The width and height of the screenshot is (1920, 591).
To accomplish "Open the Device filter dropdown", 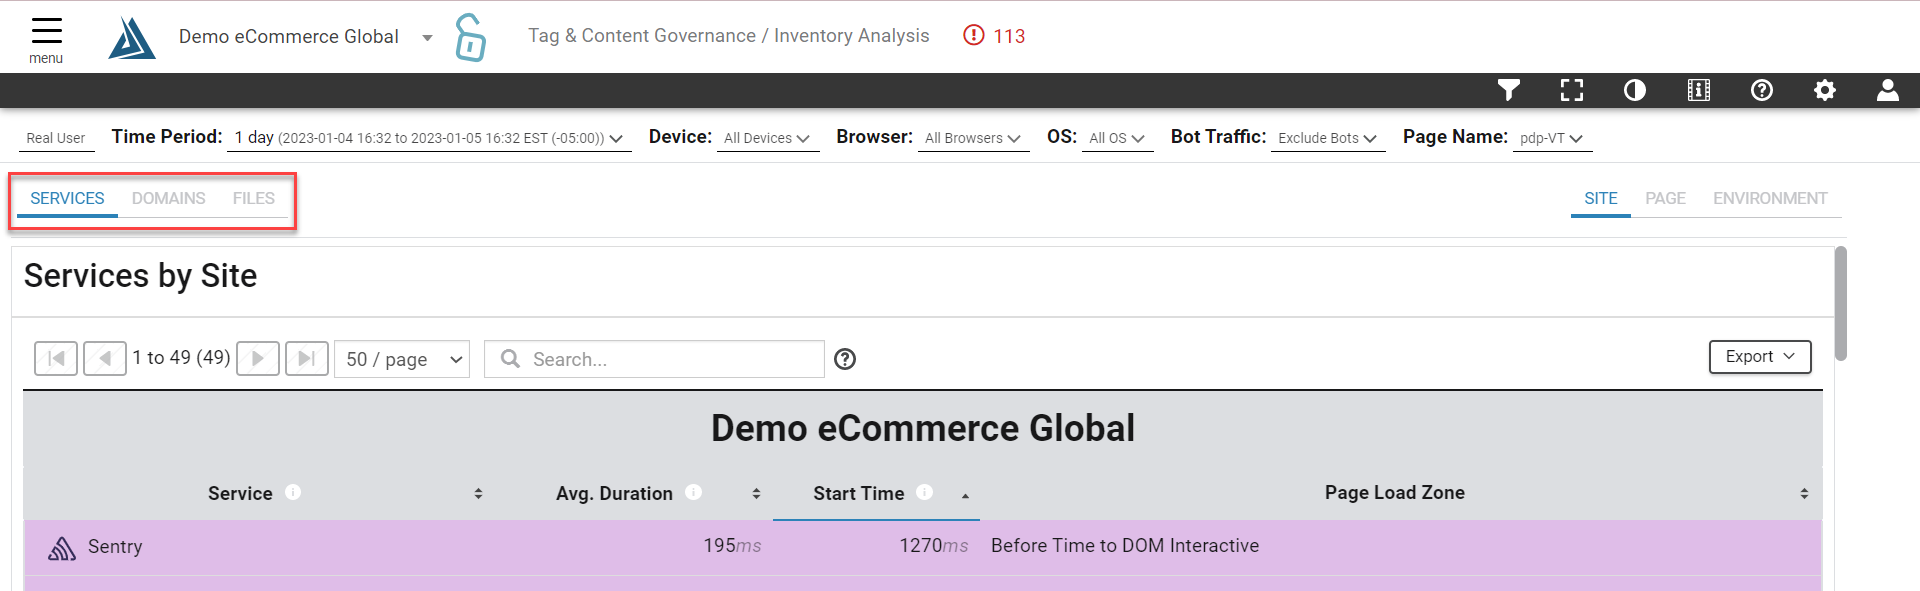I will point(767,138).
